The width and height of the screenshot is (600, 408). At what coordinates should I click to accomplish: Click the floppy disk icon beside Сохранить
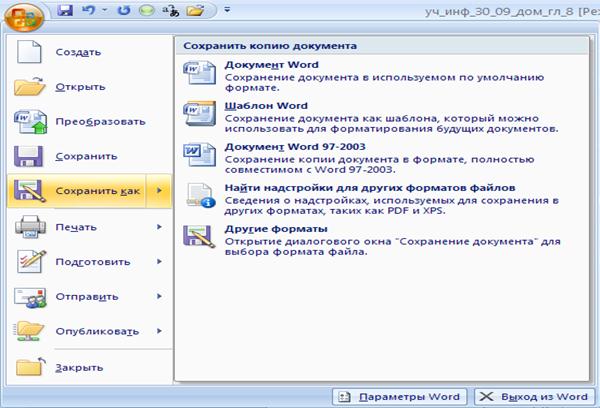28,156
